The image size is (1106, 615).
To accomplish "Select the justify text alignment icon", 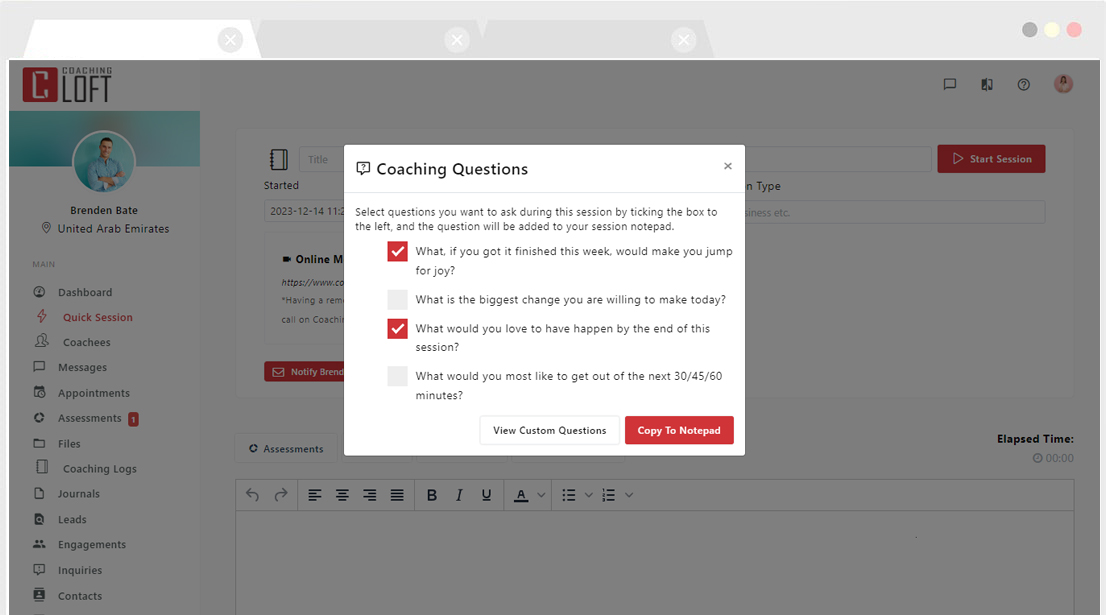I will [395, 494].
